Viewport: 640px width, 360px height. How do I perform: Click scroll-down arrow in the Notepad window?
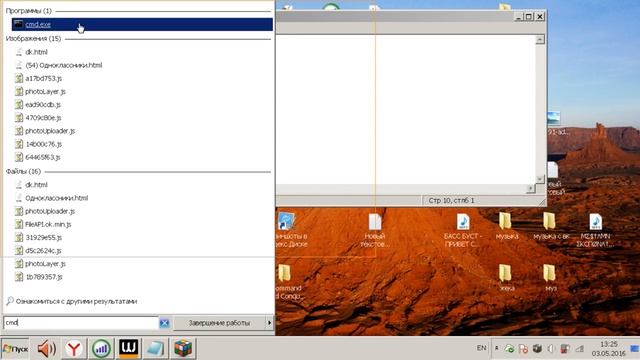tap(540, 179)
